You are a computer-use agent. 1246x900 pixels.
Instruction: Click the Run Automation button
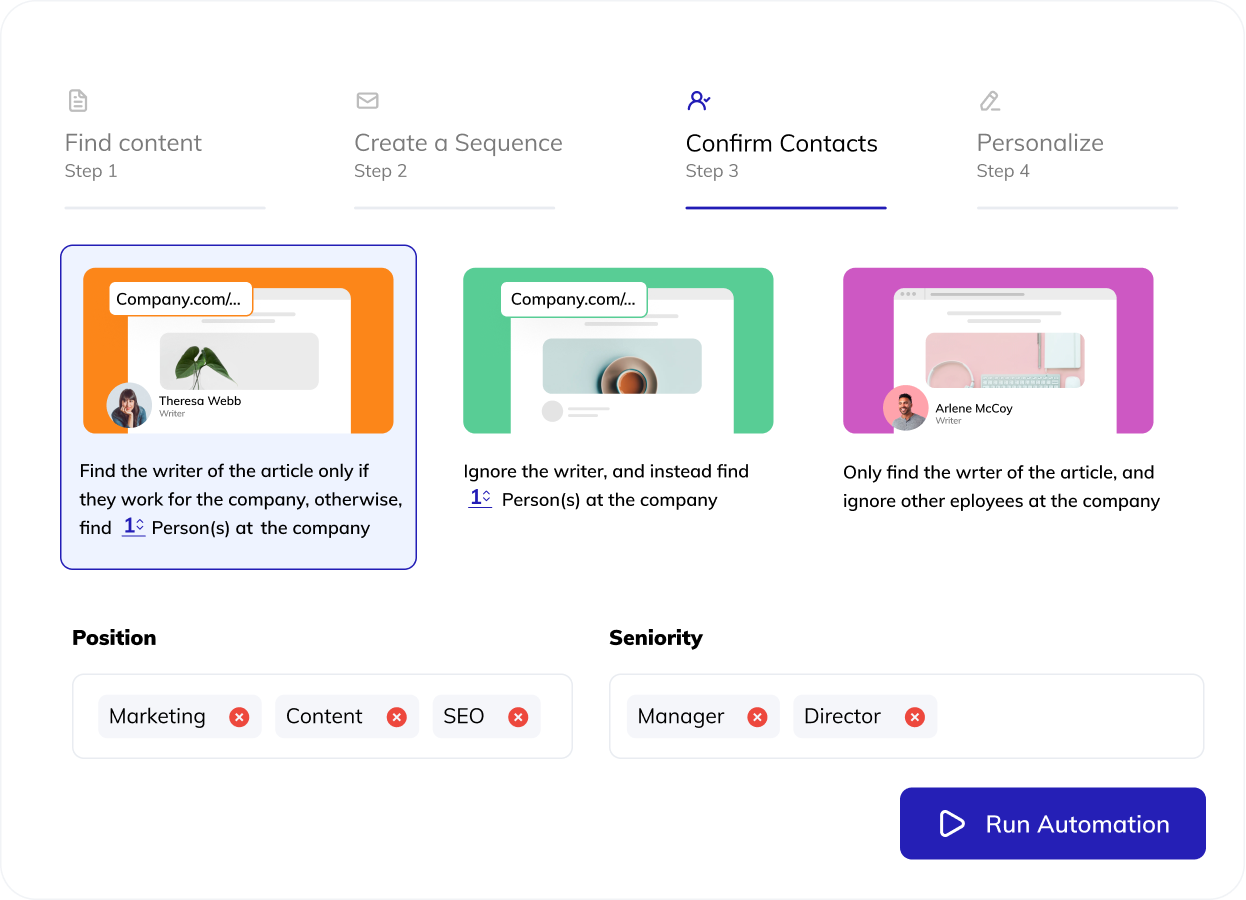(x=1053, y=824)
